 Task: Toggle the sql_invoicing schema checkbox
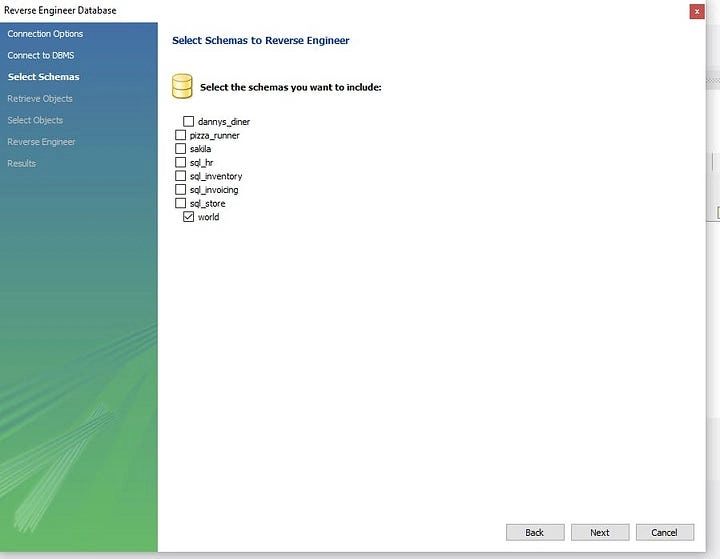point(181,189)
